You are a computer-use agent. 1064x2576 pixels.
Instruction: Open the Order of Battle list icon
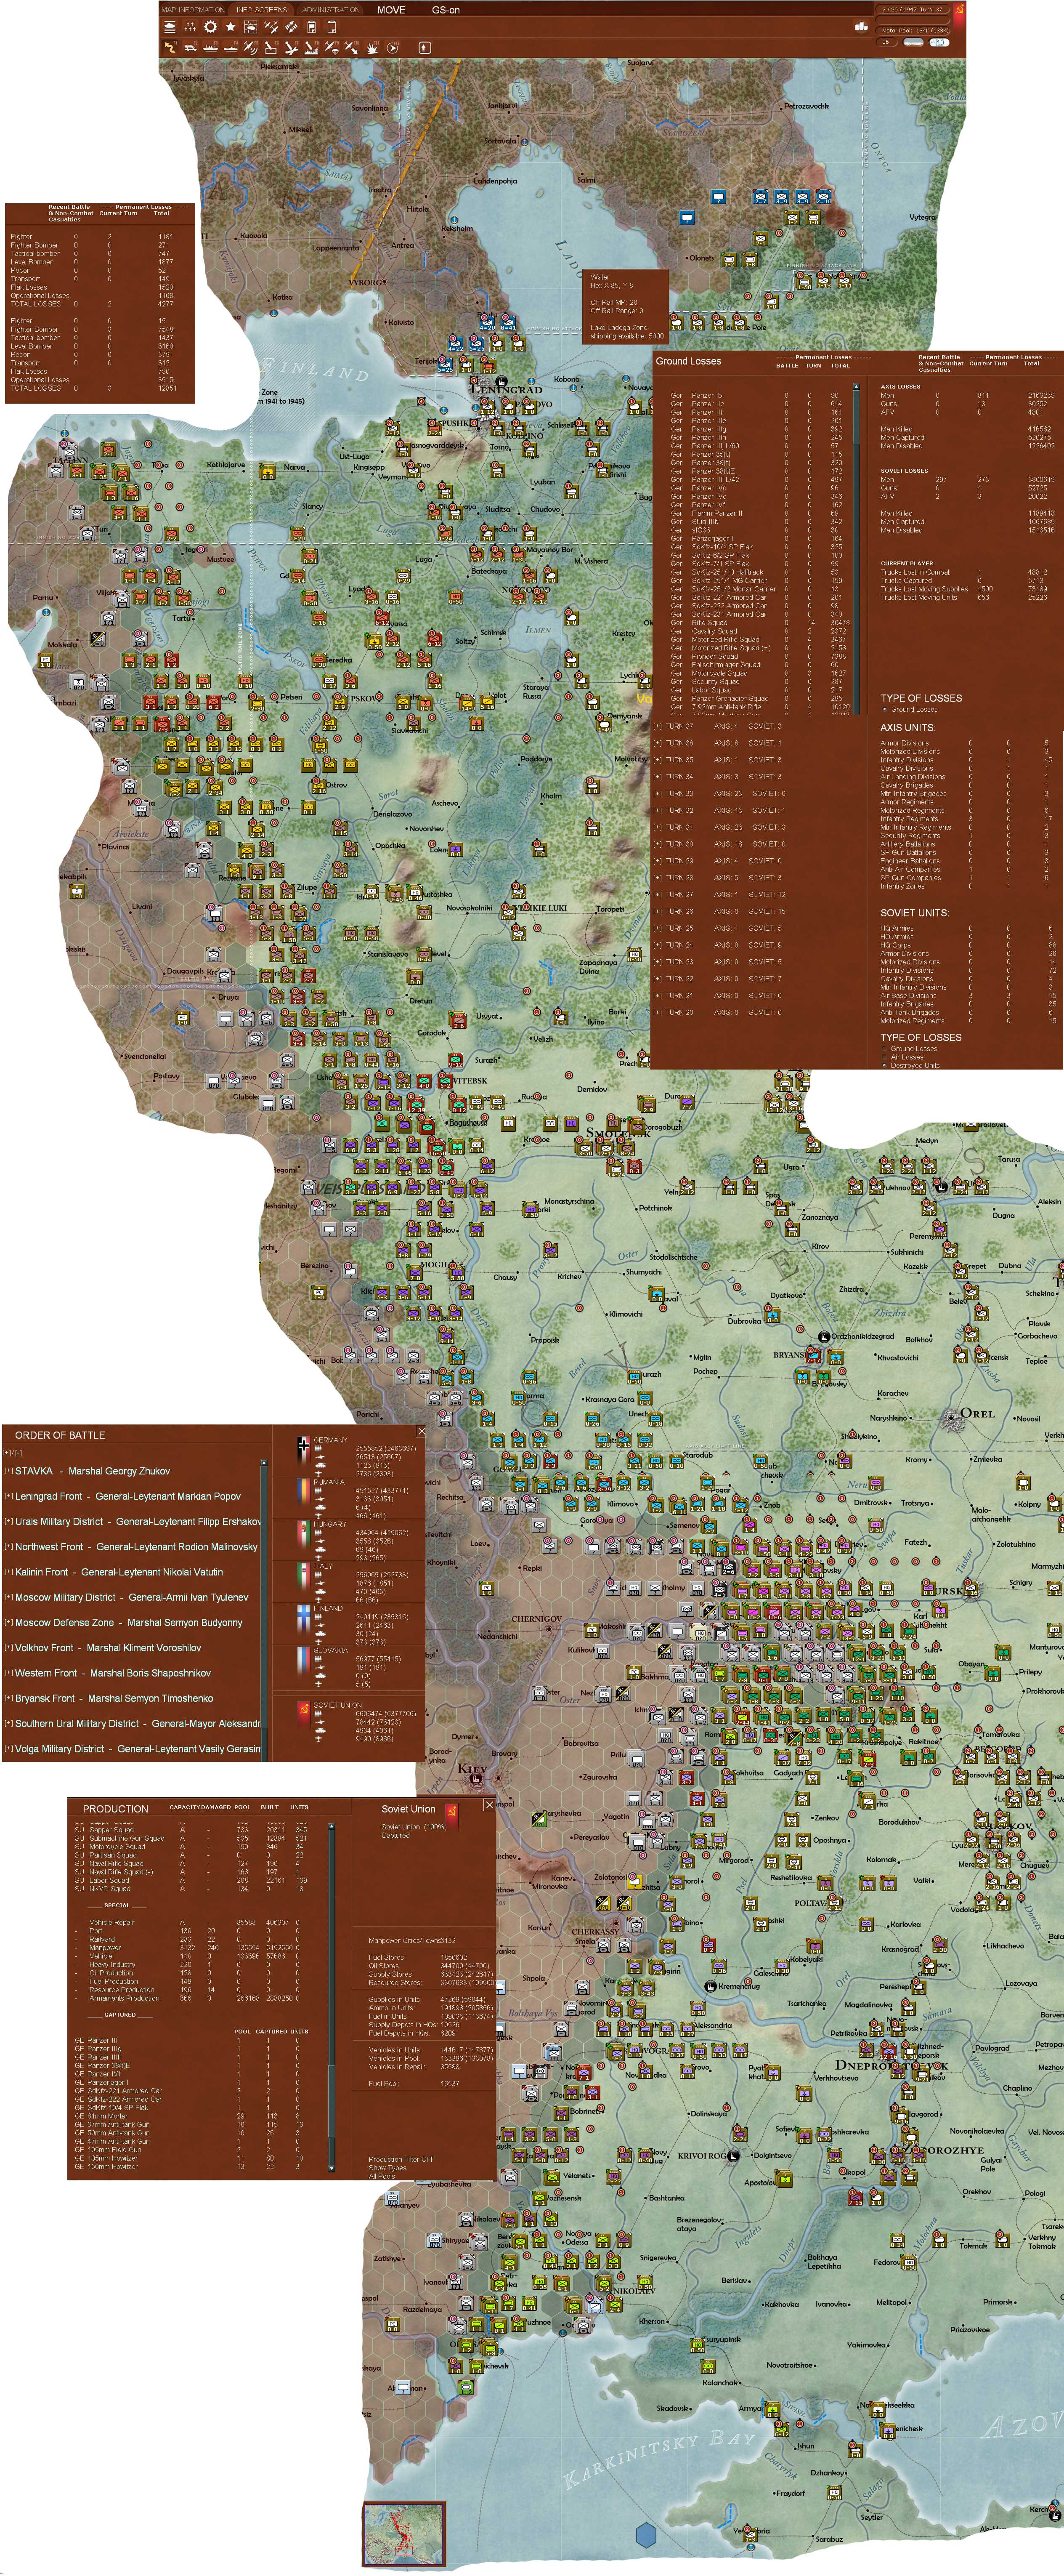(170, 27)
